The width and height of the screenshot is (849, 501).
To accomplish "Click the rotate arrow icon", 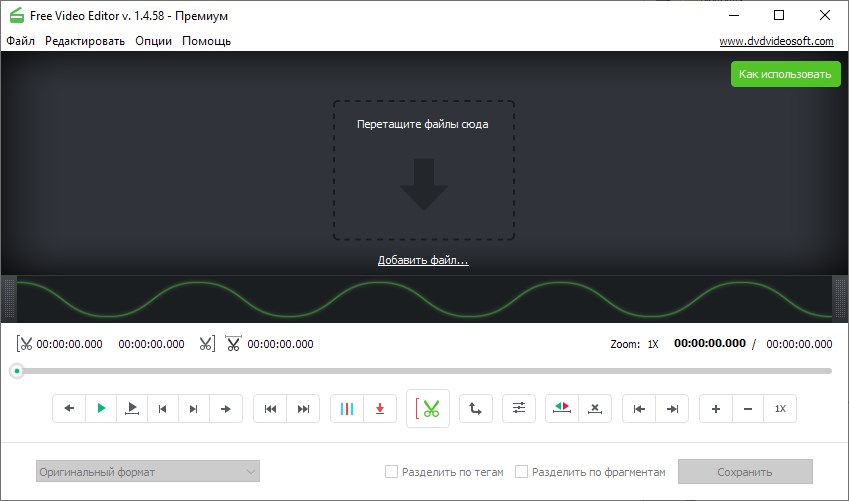I will pos(475,408).
